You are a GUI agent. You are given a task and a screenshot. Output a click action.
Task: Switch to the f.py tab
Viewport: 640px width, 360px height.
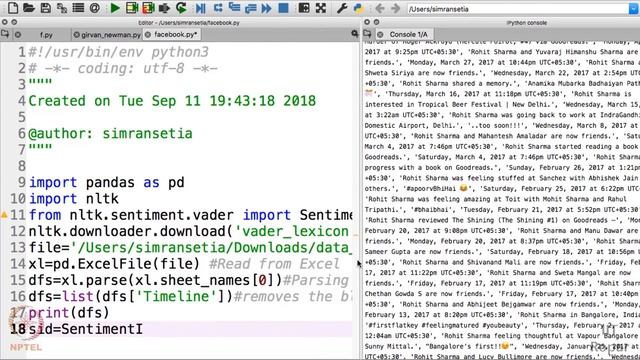[x=46, y=35]
